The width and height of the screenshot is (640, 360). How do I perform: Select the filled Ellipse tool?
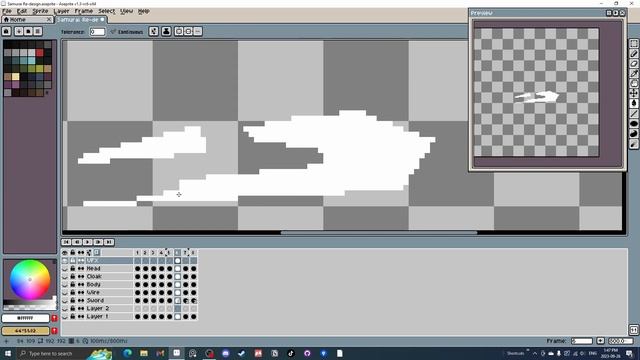[x=633, y=123]
